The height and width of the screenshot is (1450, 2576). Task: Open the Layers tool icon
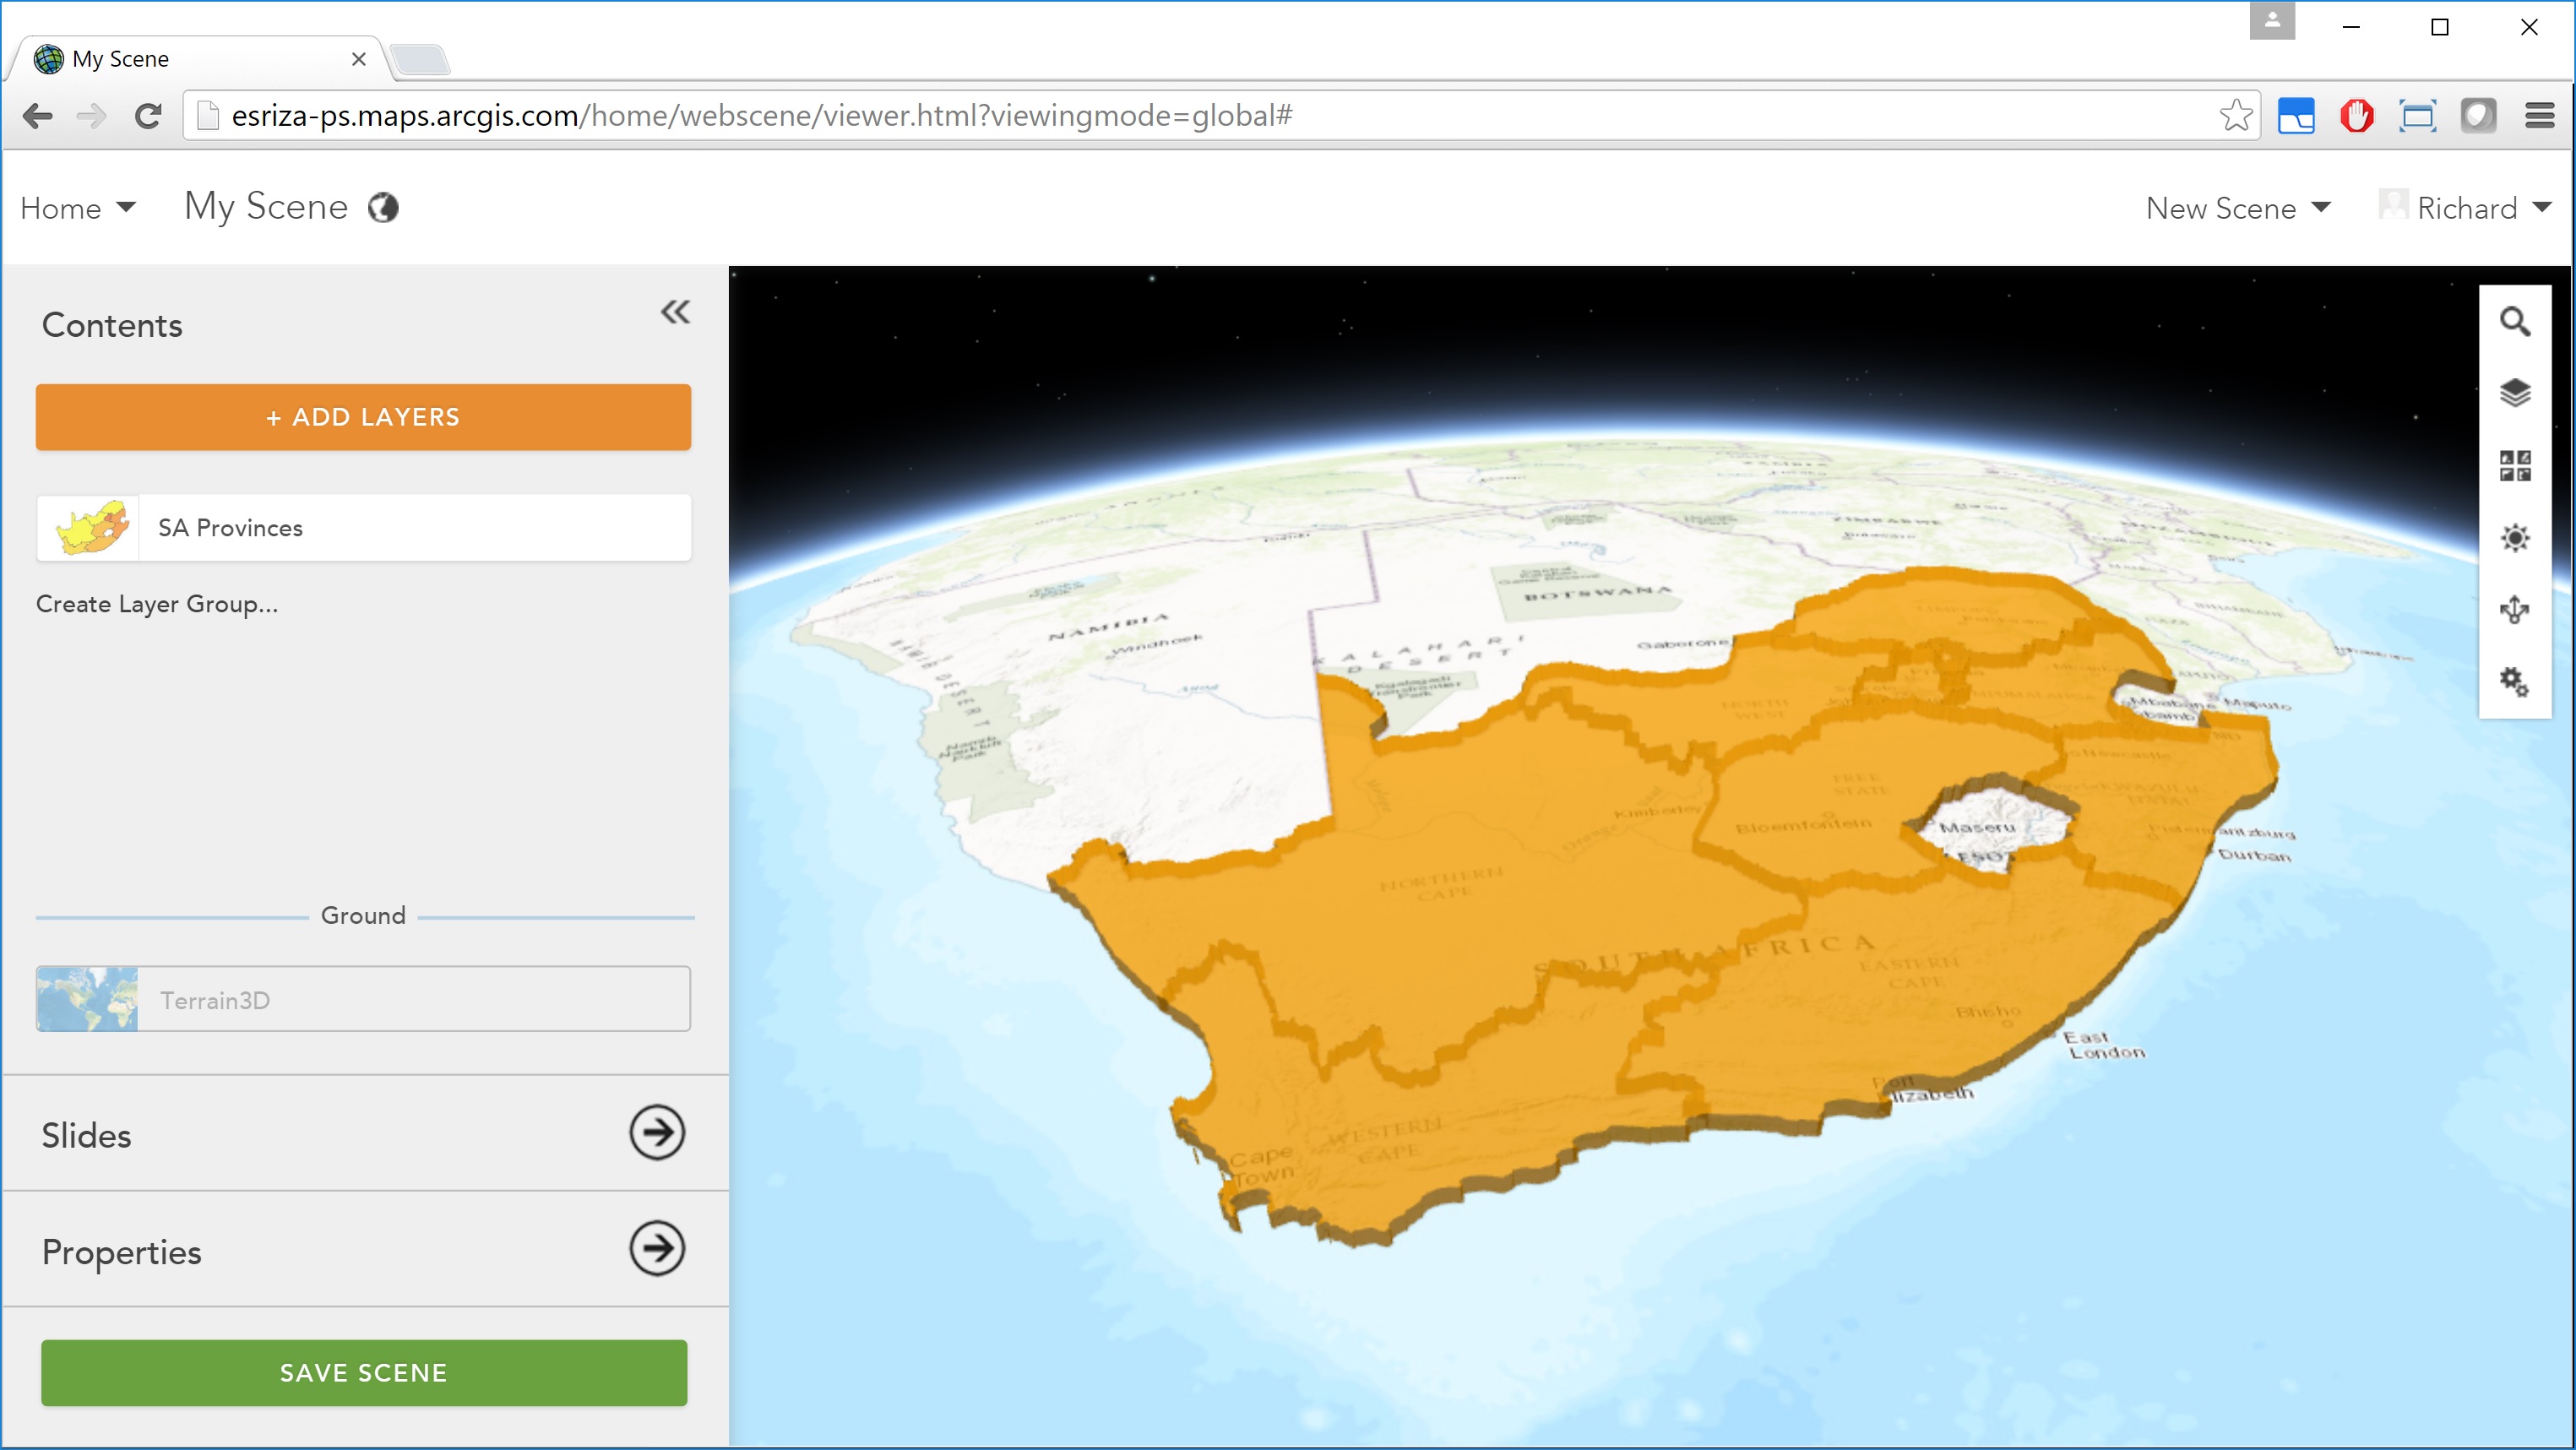[x=2514, y=393]
